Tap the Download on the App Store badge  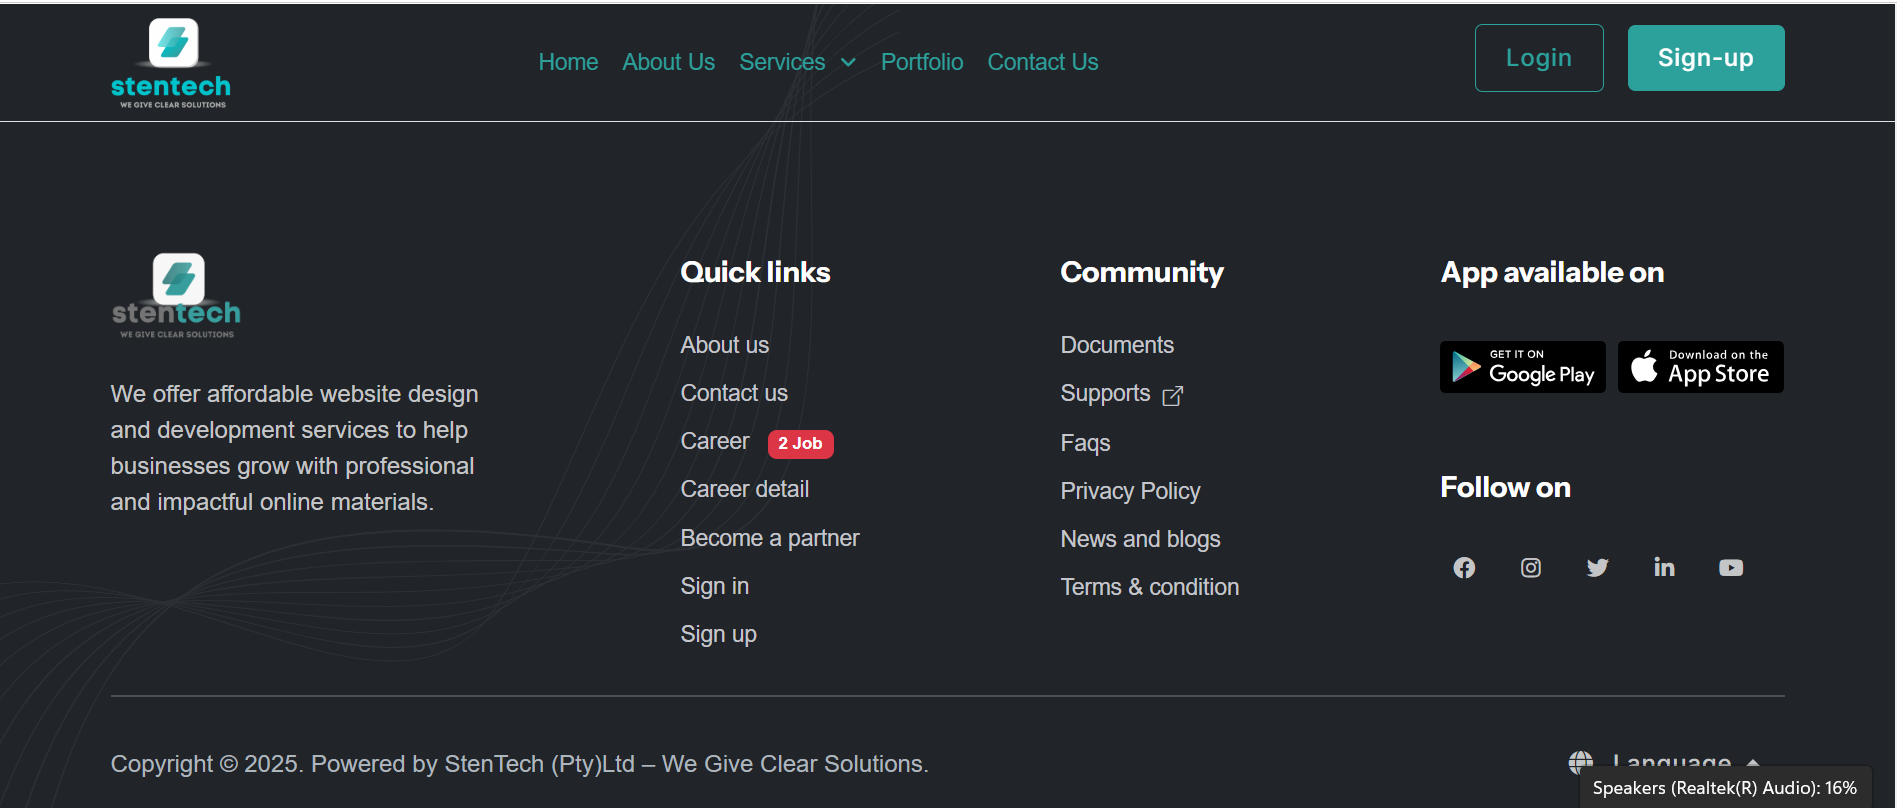[x=1700, y=367]
